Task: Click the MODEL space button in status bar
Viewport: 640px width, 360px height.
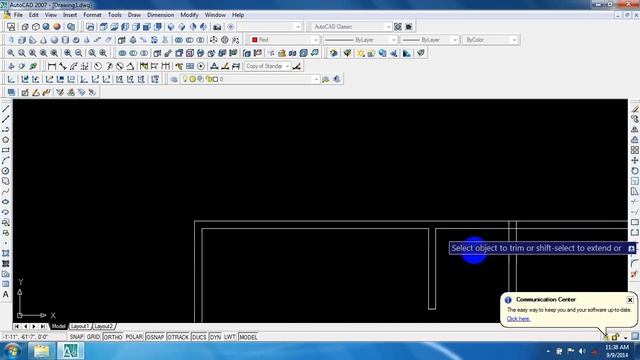Action: pyautogui.click(x=248, y=337)
